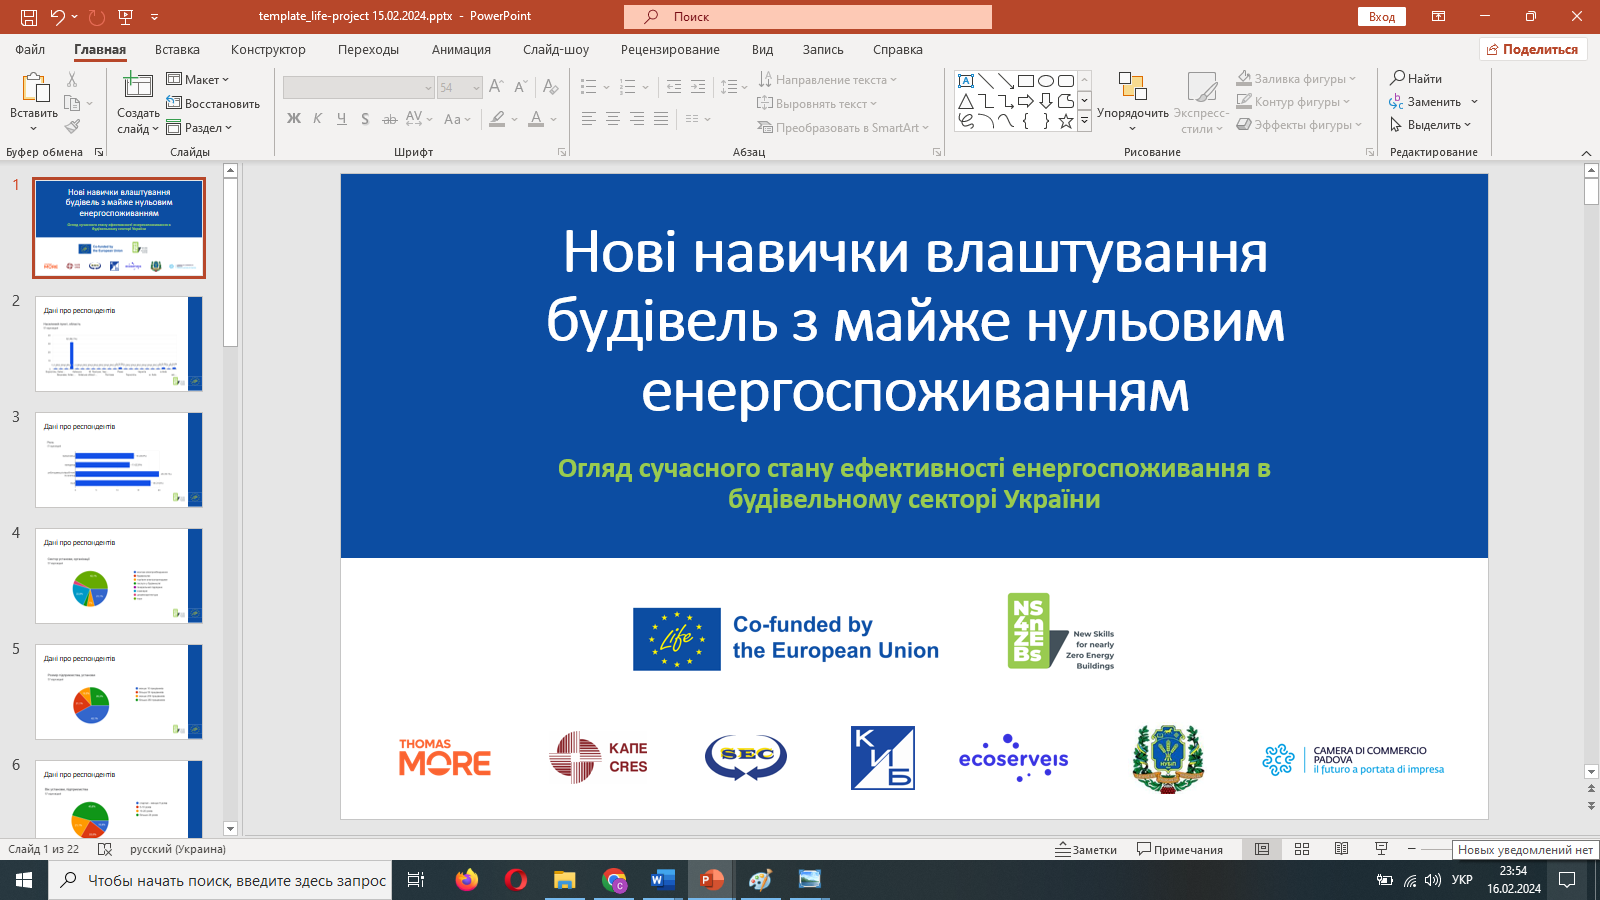
Task: Click the Save icon in title bar
Action: point(29,17)
